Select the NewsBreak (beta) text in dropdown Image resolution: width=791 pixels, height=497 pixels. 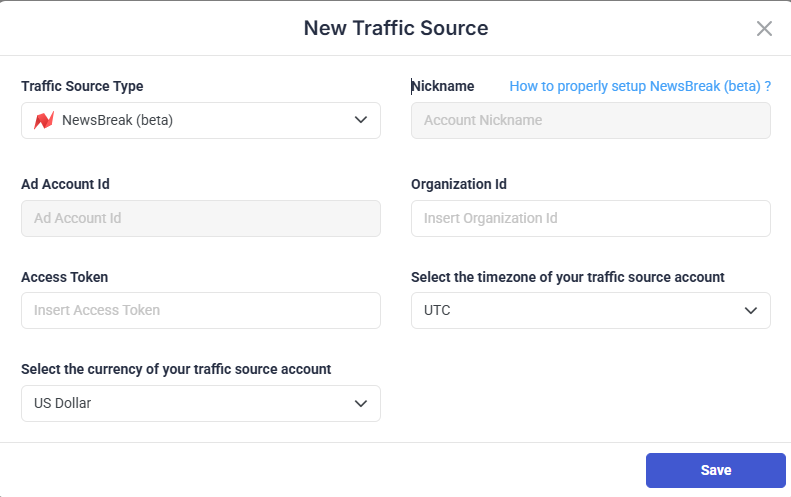click(x=117, y=121)
